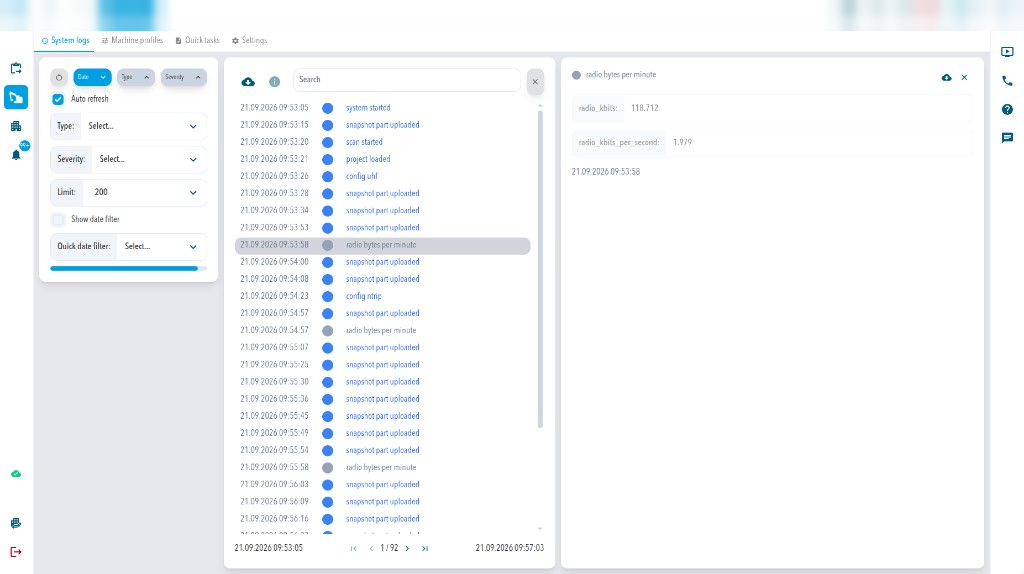This screenshot has width=1024, height=574.
Task: Click severity dot of 09:53:58 entry
Action: 328,245
